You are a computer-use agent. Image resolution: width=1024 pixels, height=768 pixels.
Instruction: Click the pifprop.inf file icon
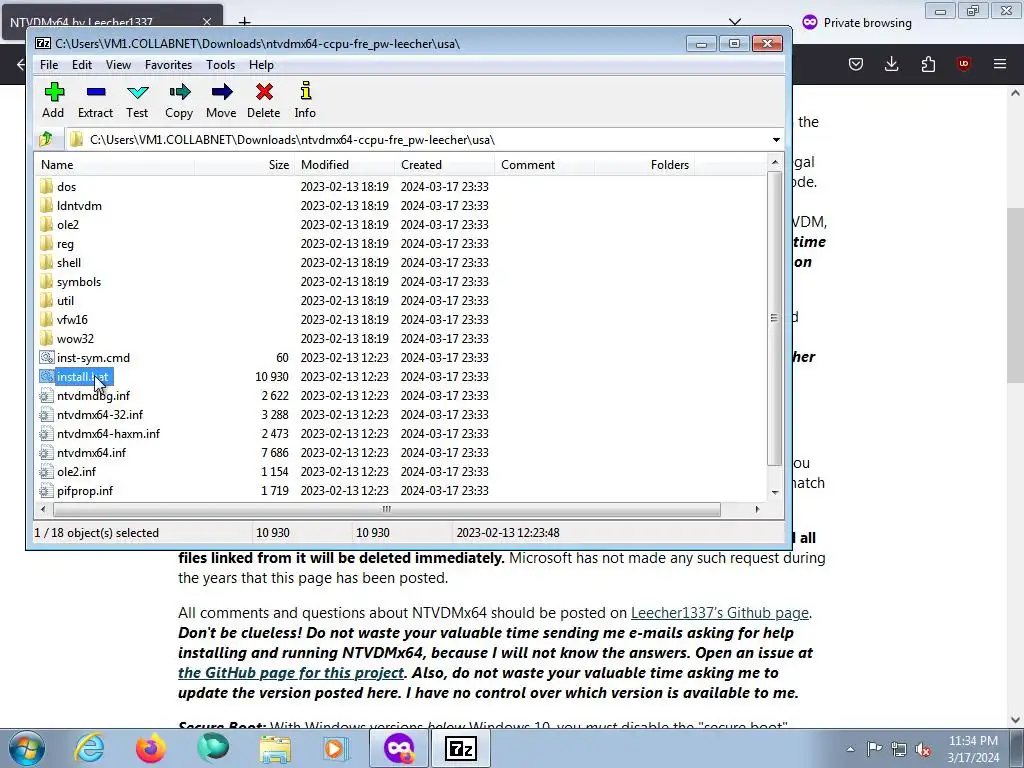46,490
